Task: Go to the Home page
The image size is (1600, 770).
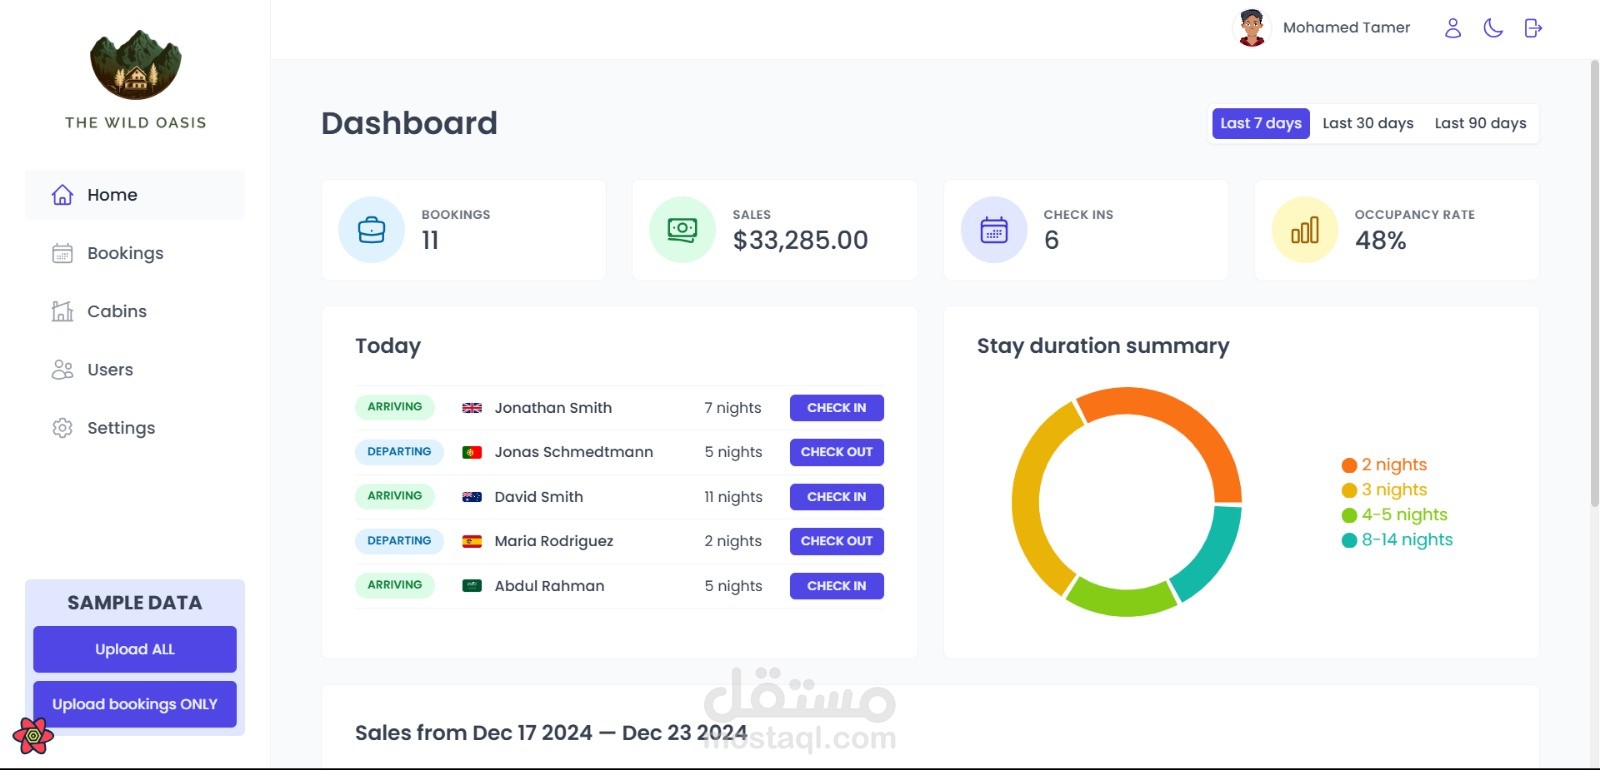Action: pyautogui.click(x=135, y=195)
